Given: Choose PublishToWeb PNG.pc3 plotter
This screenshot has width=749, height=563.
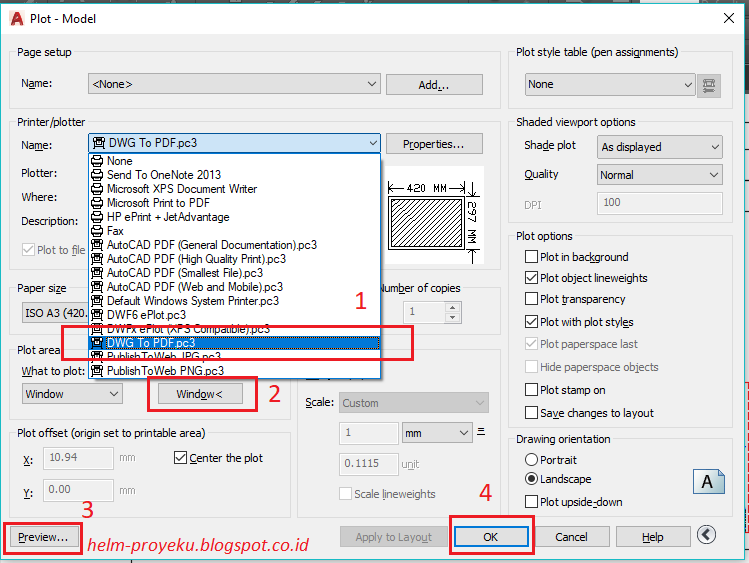Looking at the screenshot, I should 234,371.
